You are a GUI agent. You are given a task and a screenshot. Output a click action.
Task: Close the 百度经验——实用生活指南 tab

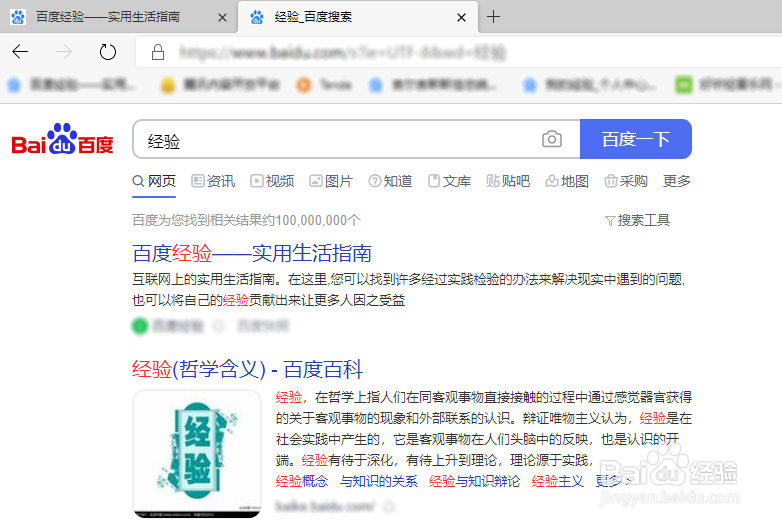pos(222,17)
